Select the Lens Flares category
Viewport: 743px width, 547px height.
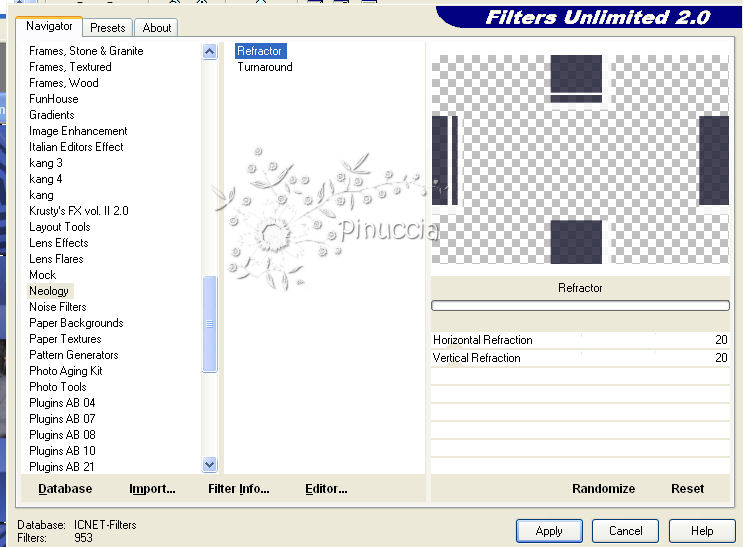[x=56, y=259]
